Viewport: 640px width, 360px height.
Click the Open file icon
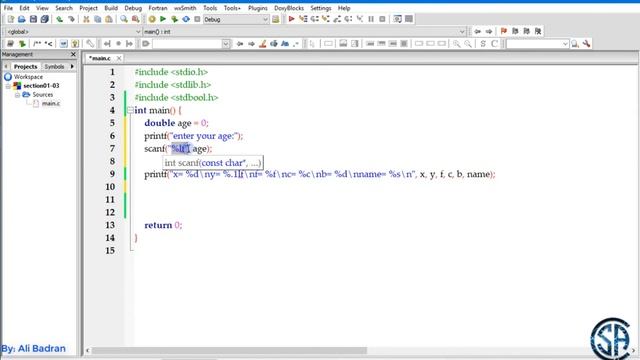pos(22,19)
